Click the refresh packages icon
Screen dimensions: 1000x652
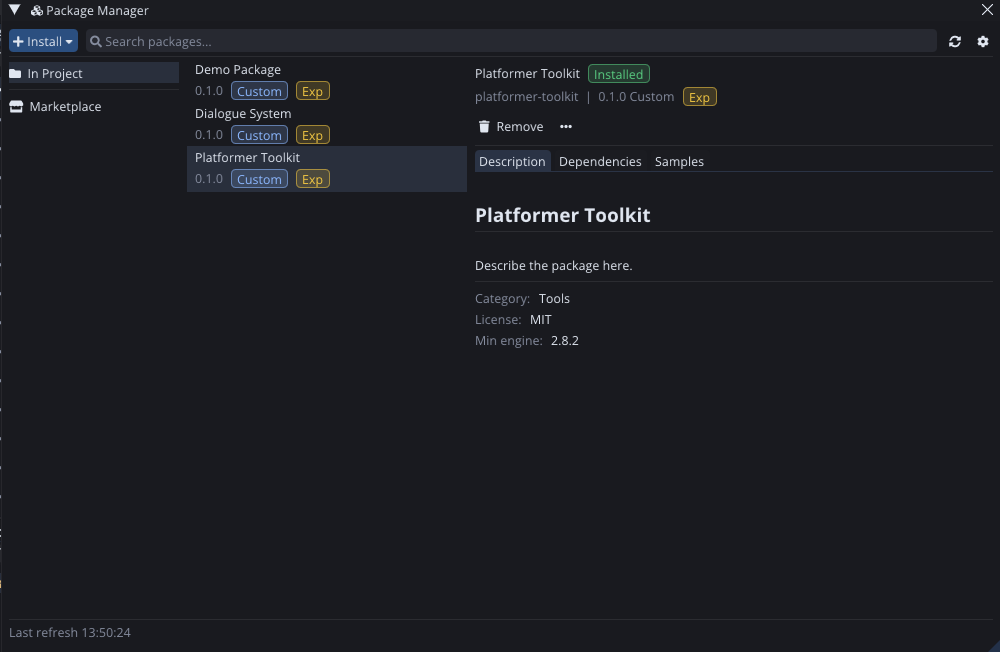click(x=955, y=41)
